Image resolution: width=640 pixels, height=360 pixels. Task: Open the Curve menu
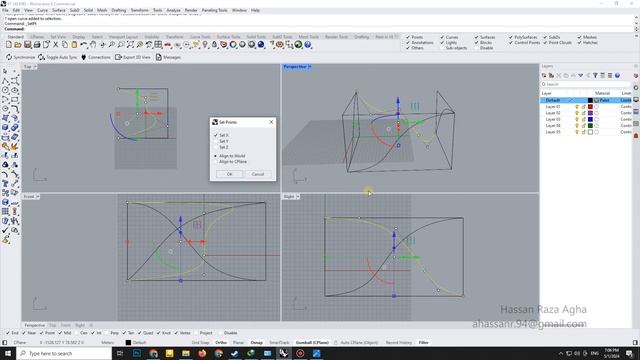click(42, 10)
